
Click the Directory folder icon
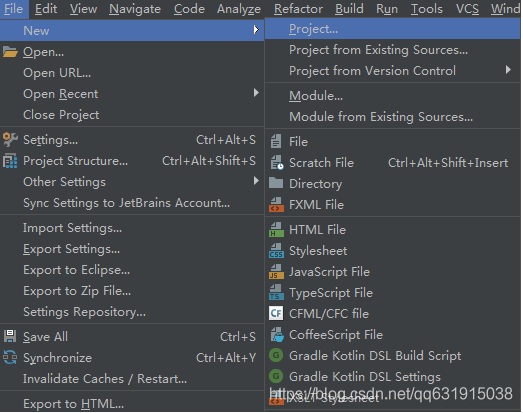[276, 183]
